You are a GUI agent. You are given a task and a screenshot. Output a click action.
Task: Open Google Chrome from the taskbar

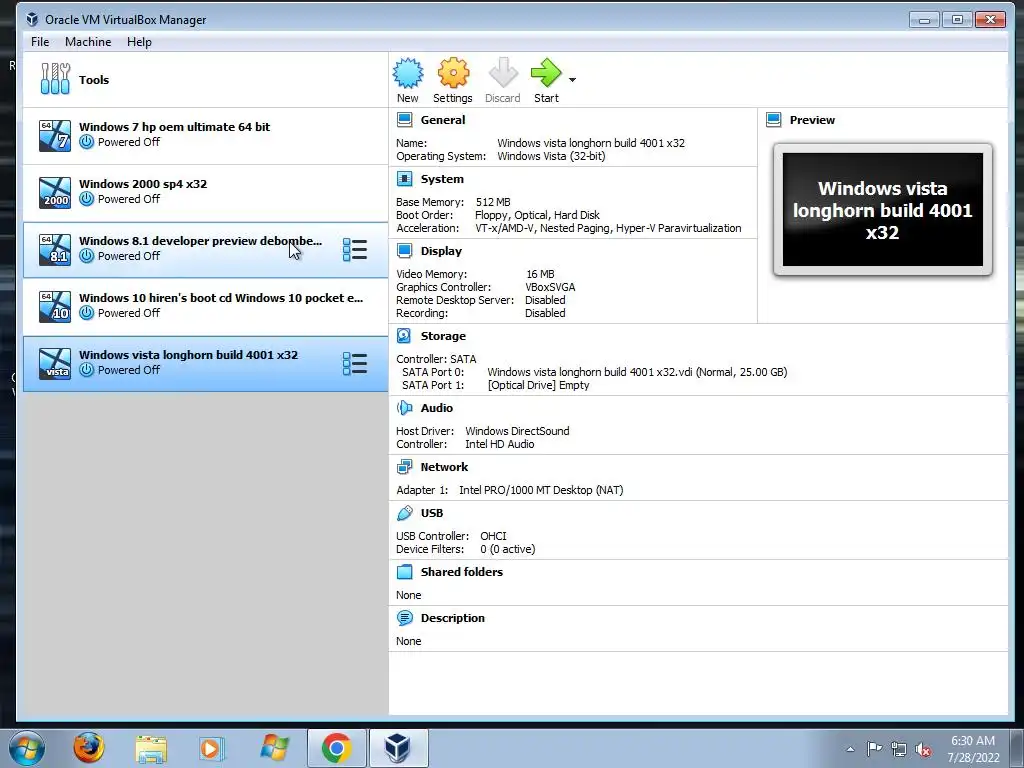click(x=336, y=748)
